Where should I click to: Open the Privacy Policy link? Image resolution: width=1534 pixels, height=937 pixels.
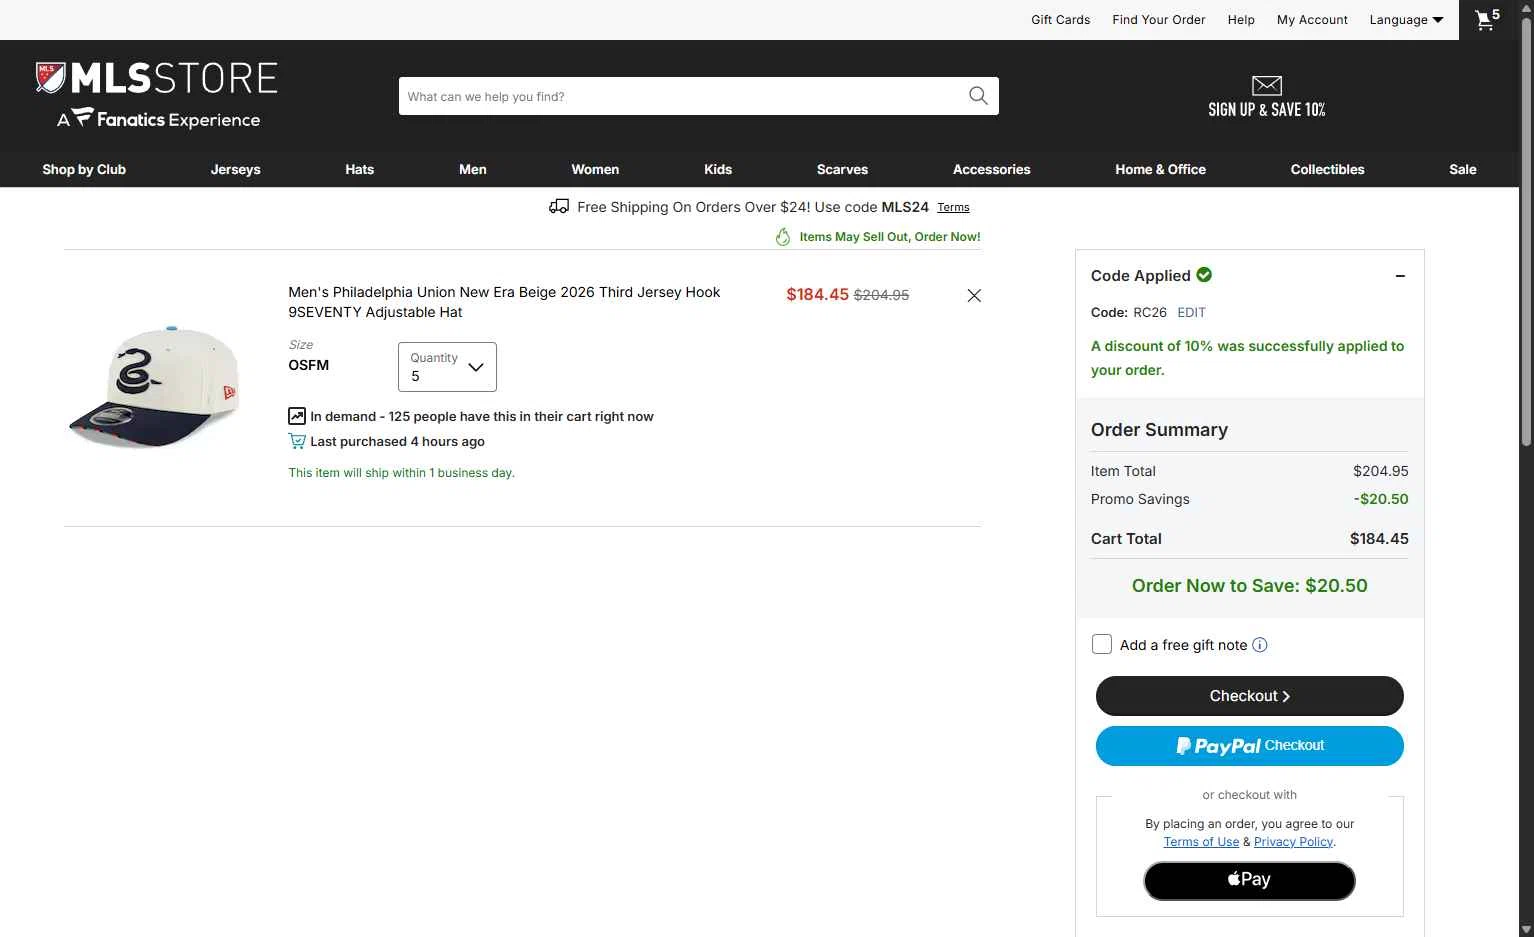(x=1293, y=842)
